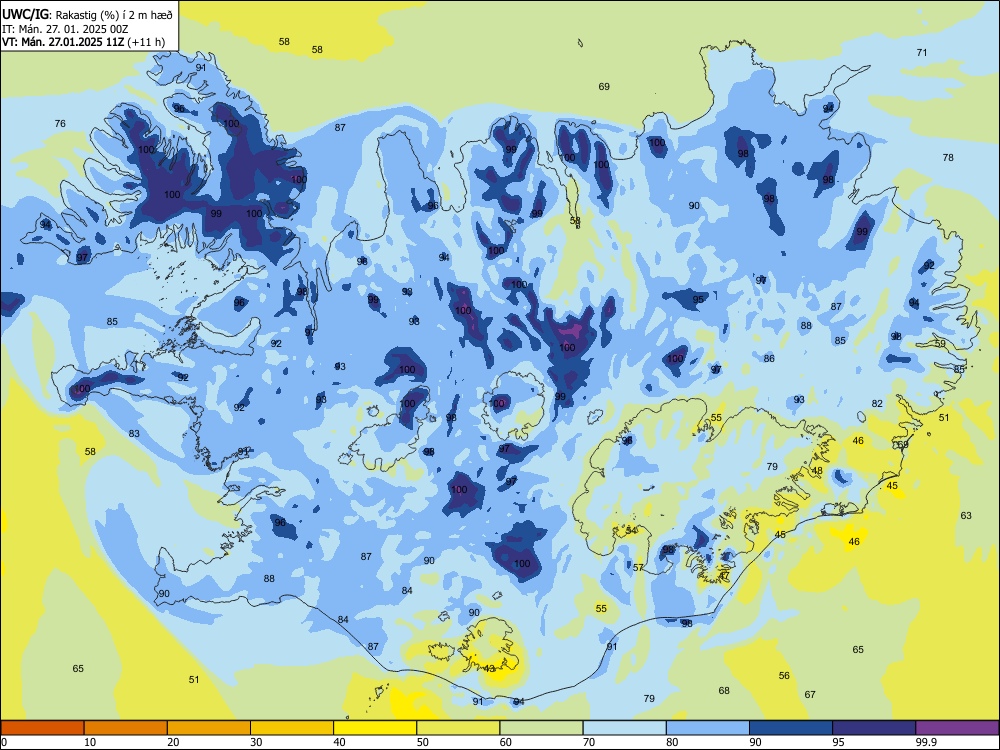Select the map value '54'
1000x750 pixels.
click(x=631, y=530)
